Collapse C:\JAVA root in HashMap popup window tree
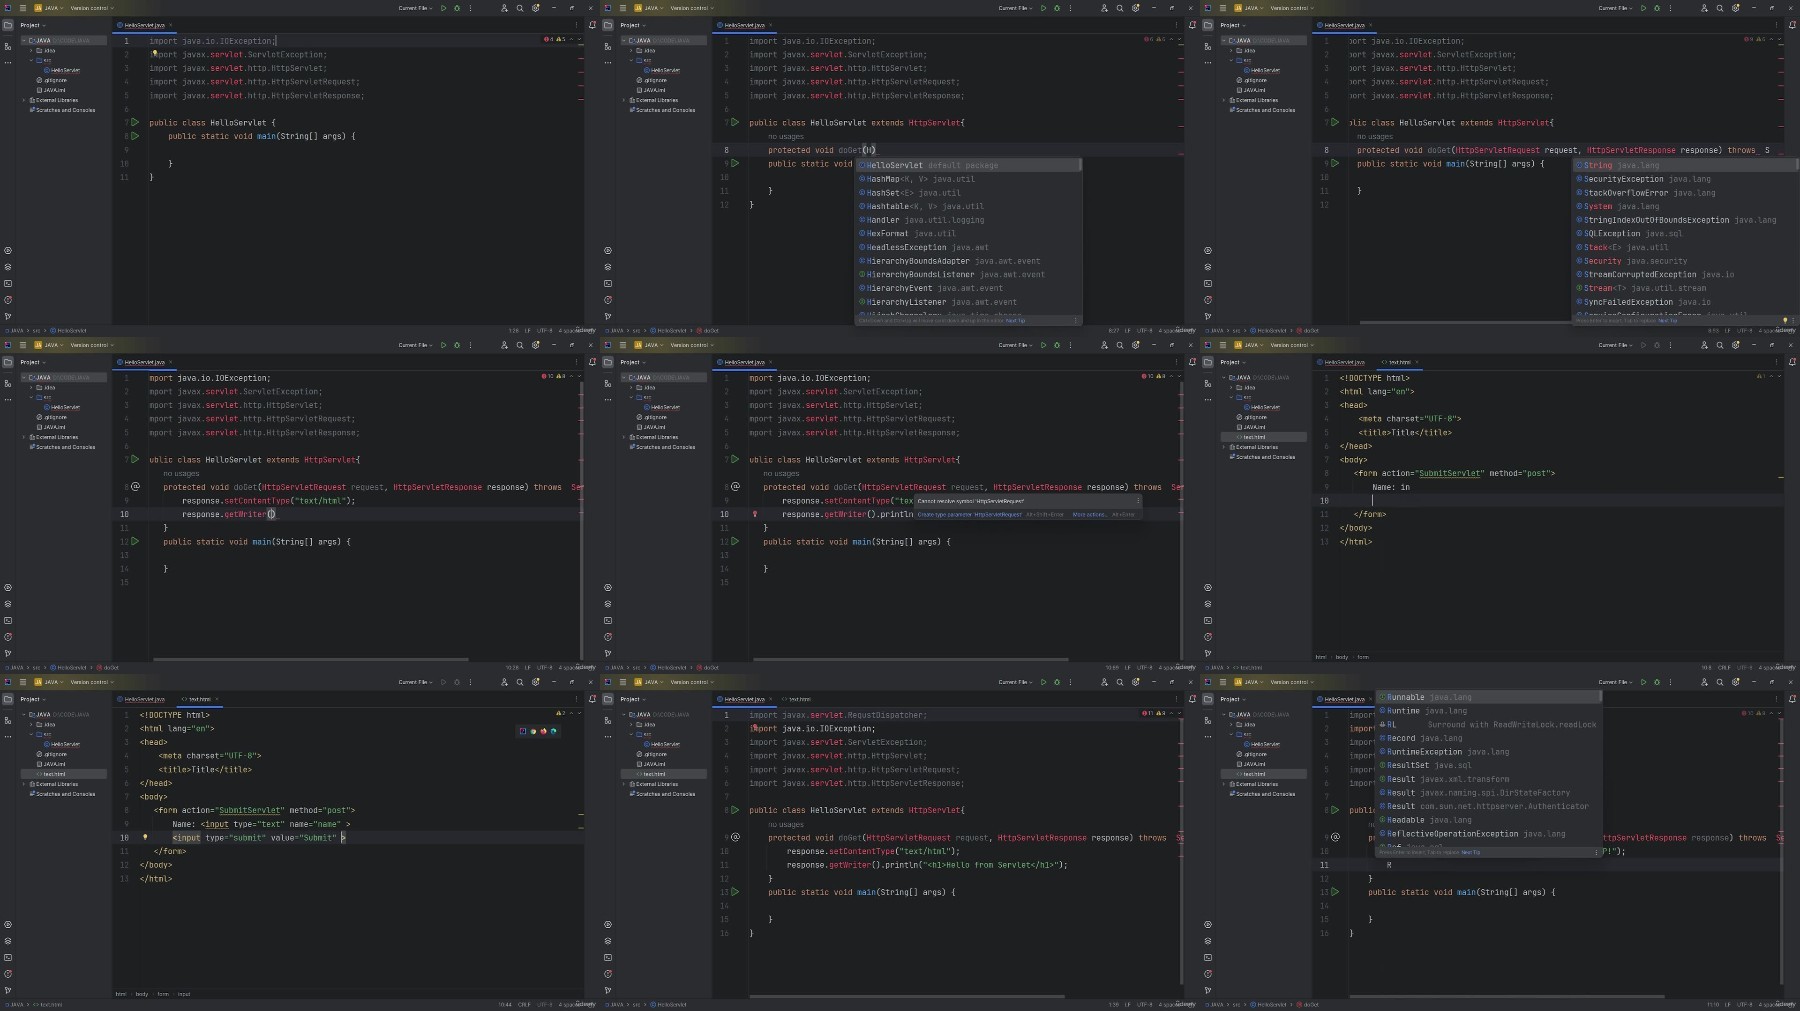Viewport: 1800px width, 1011px height. coord(624,41)
